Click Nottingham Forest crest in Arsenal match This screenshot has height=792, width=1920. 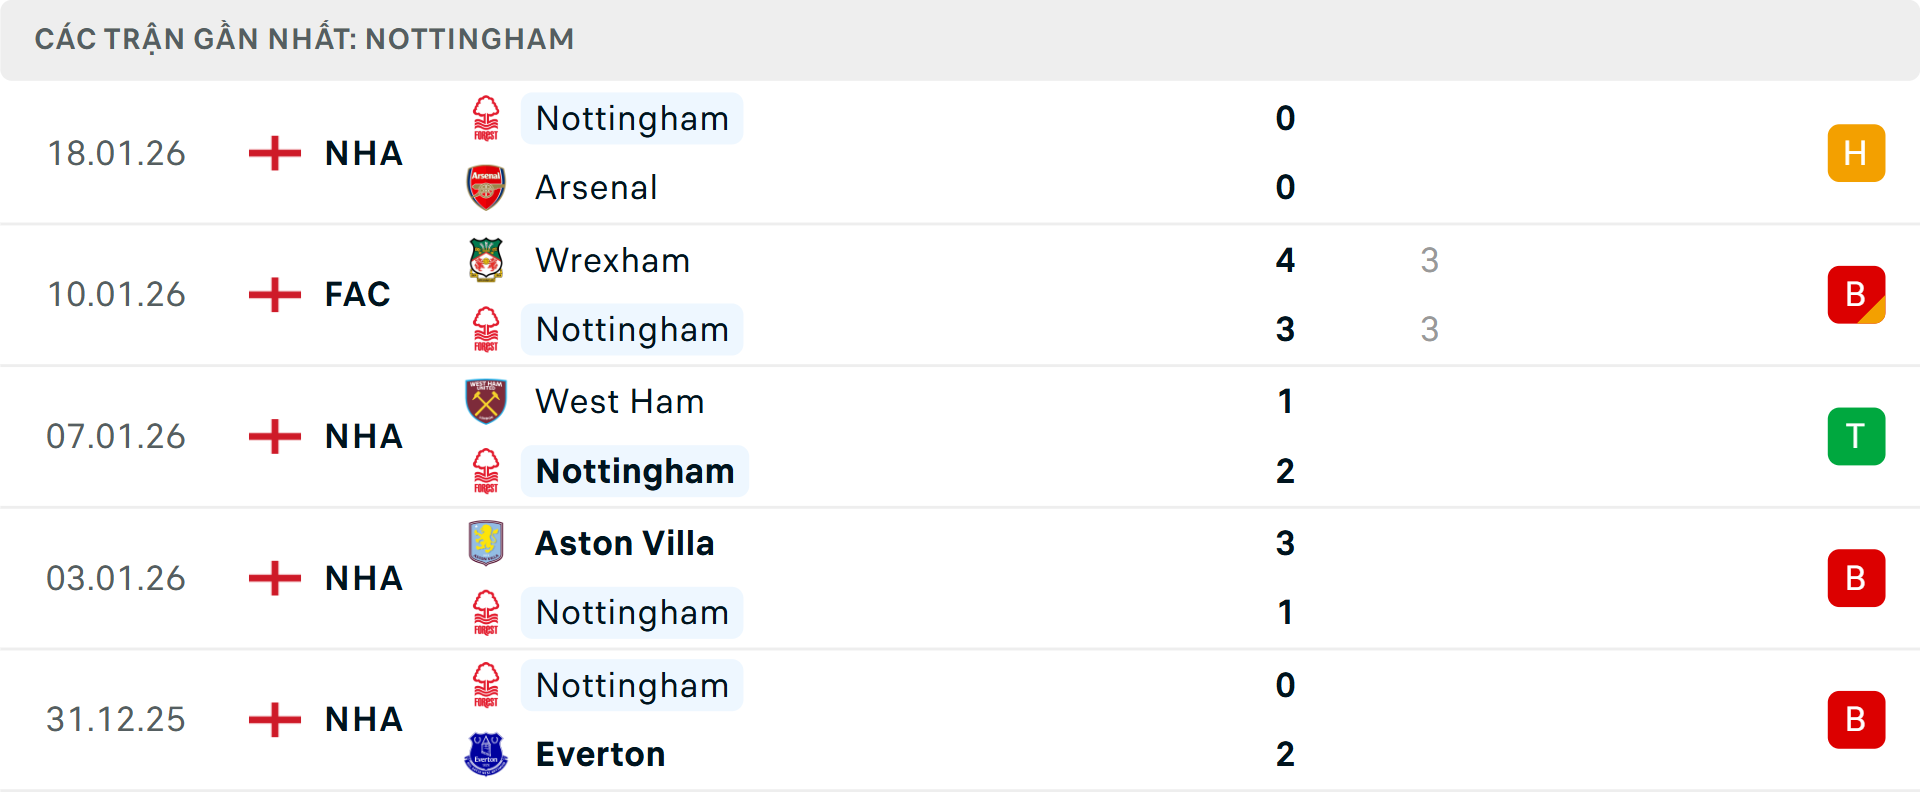pyautogui.click(x=486, y=118)
